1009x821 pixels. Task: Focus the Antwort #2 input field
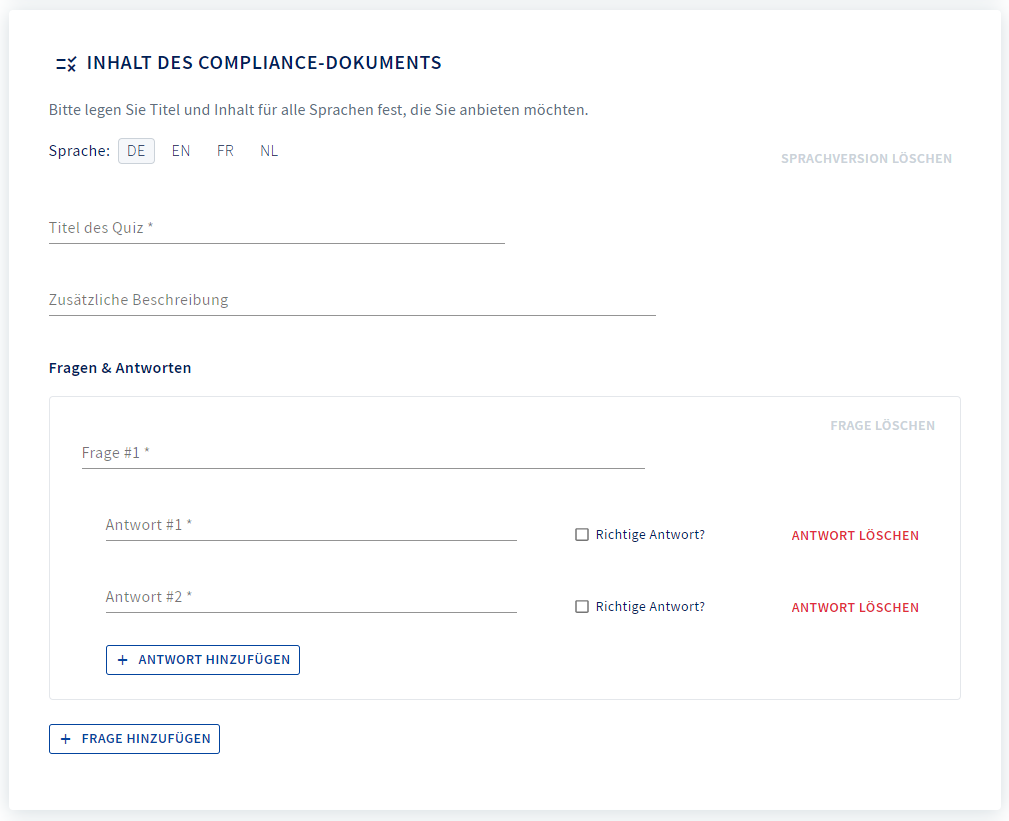click(x=311, y=598)
